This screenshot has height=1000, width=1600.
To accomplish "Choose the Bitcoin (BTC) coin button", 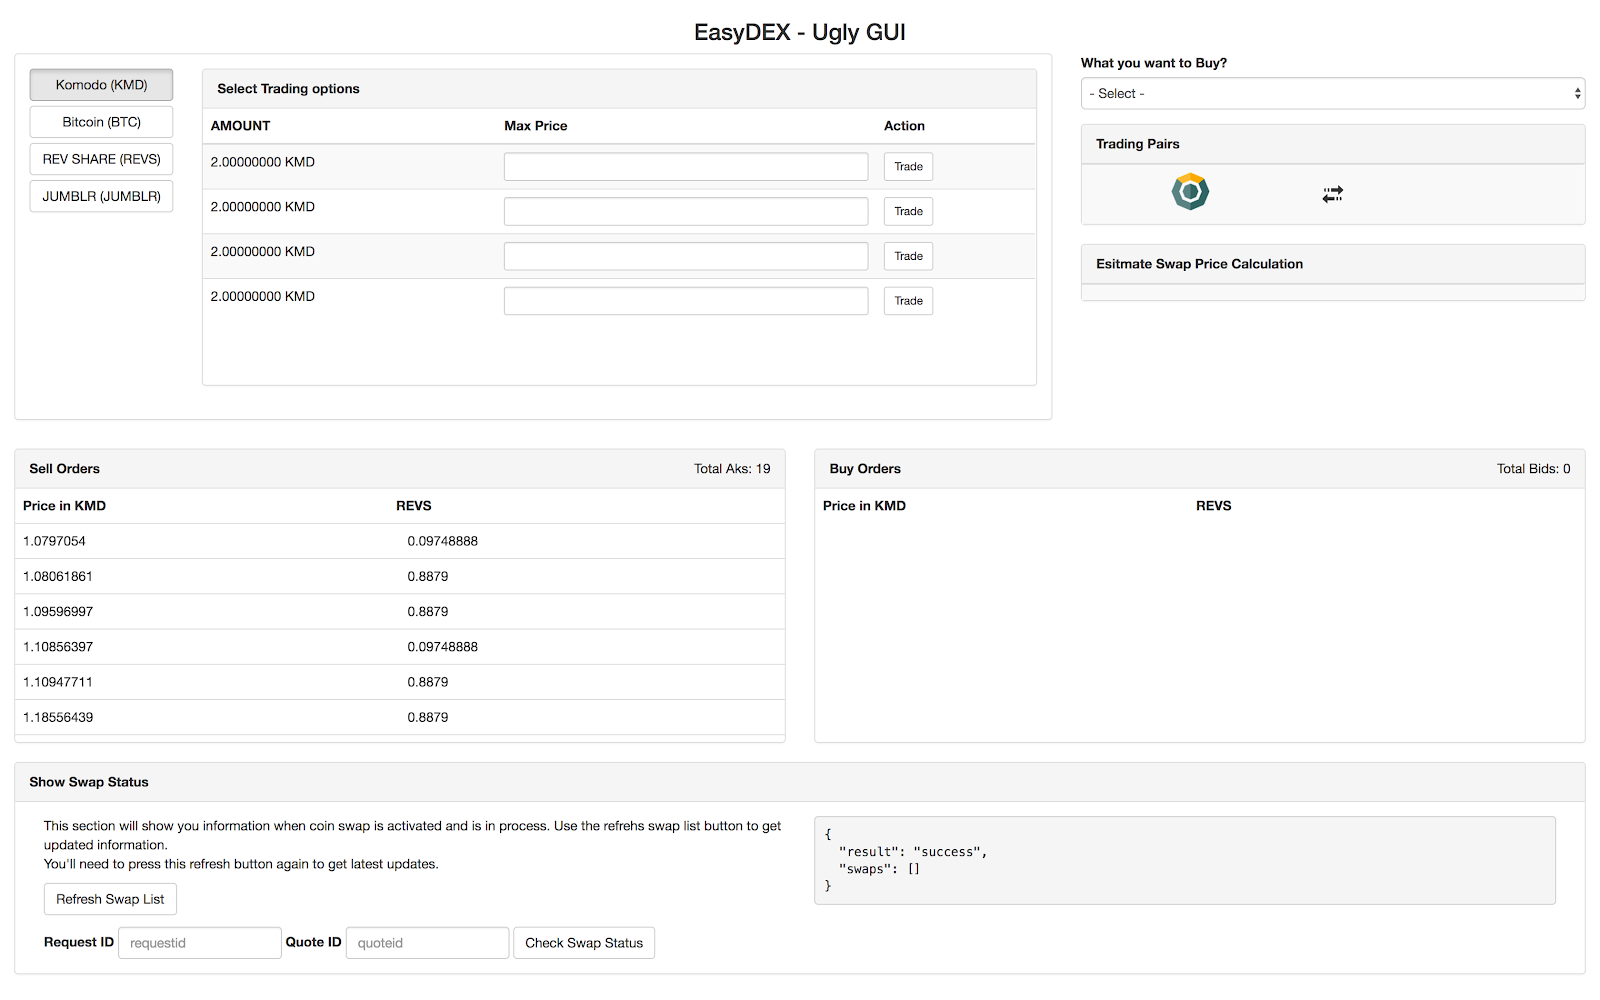I will (x=101, y=122).
